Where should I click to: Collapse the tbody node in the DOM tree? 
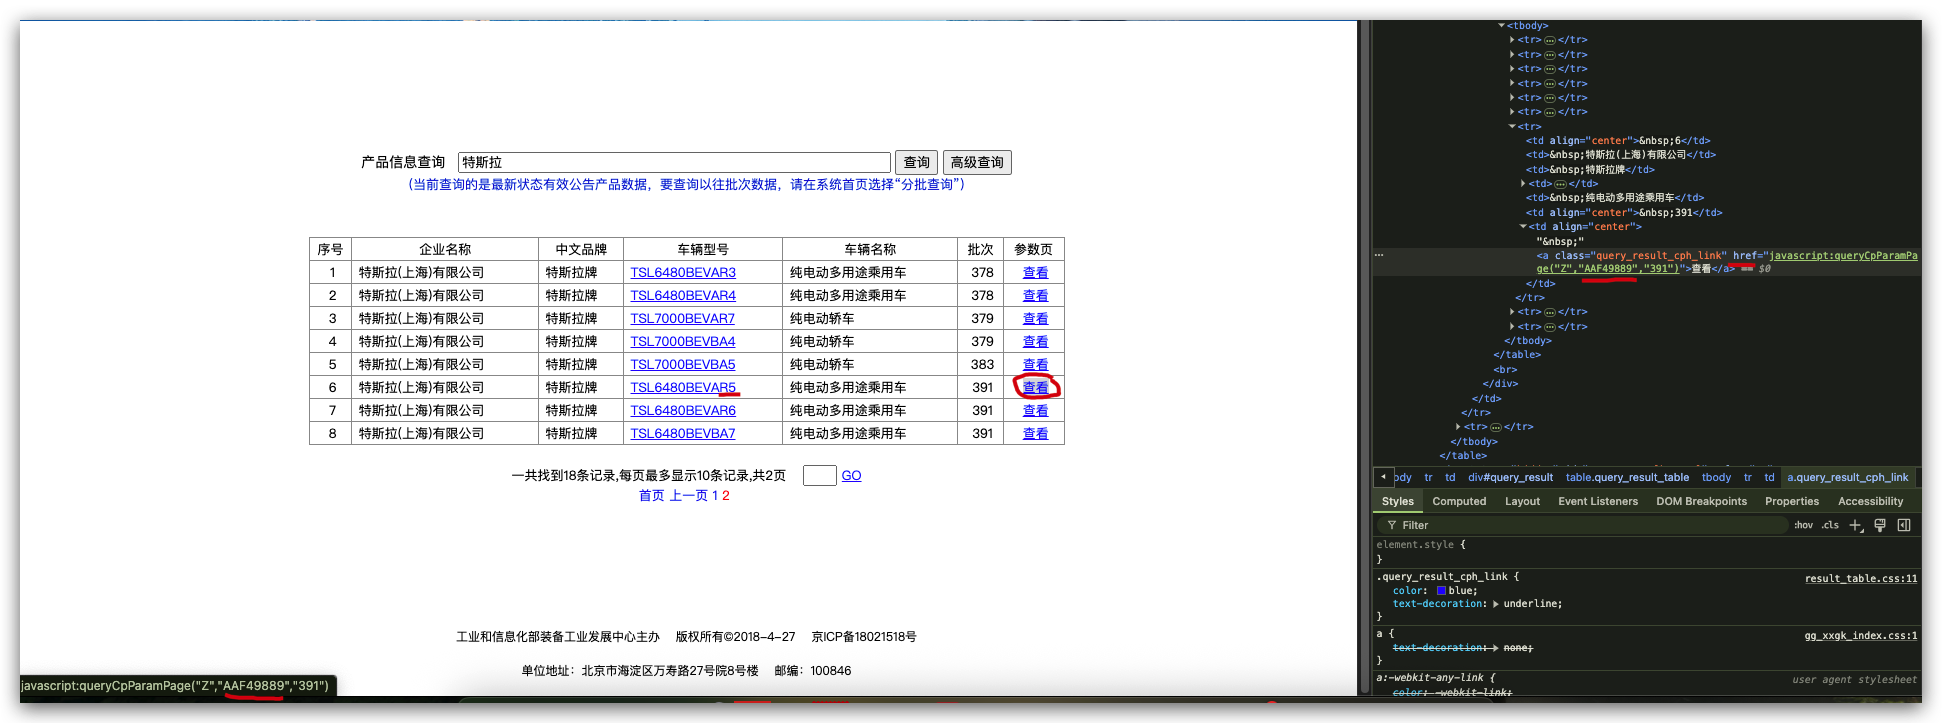1502,26
